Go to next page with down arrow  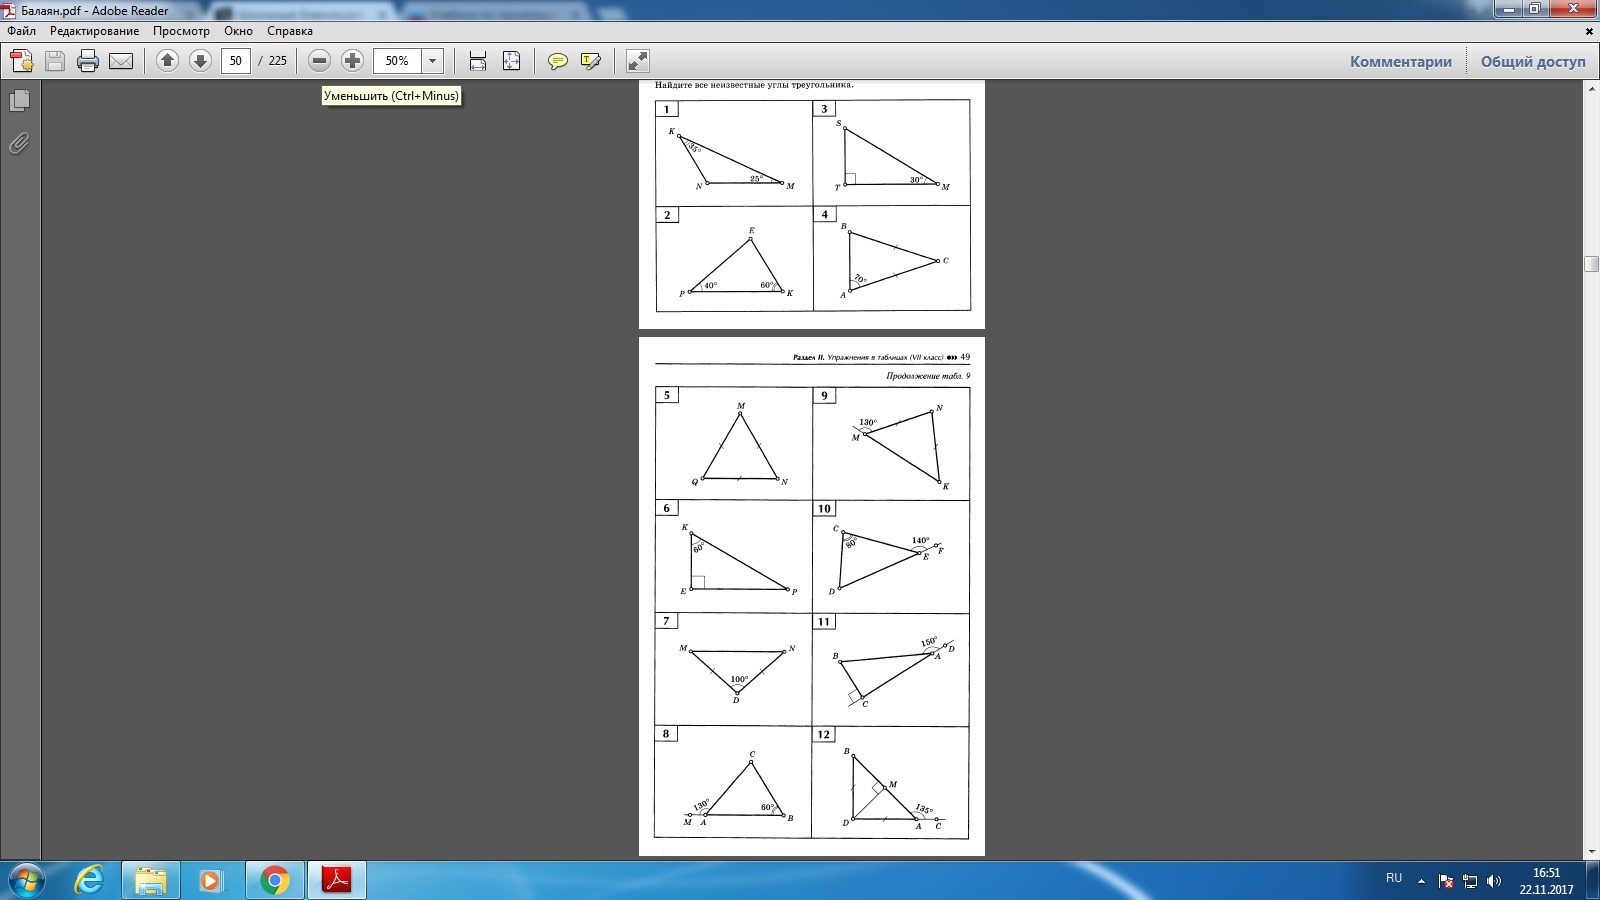coord(200,61)
